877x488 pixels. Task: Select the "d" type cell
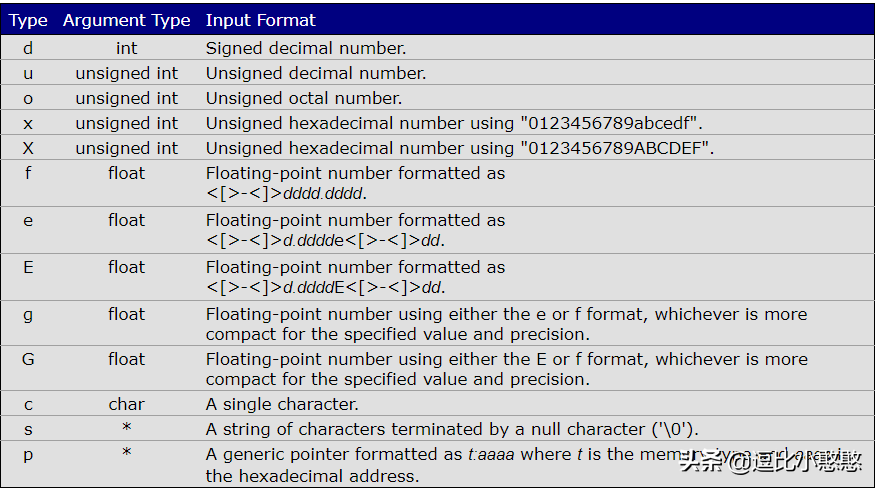(x=28, y=48)
